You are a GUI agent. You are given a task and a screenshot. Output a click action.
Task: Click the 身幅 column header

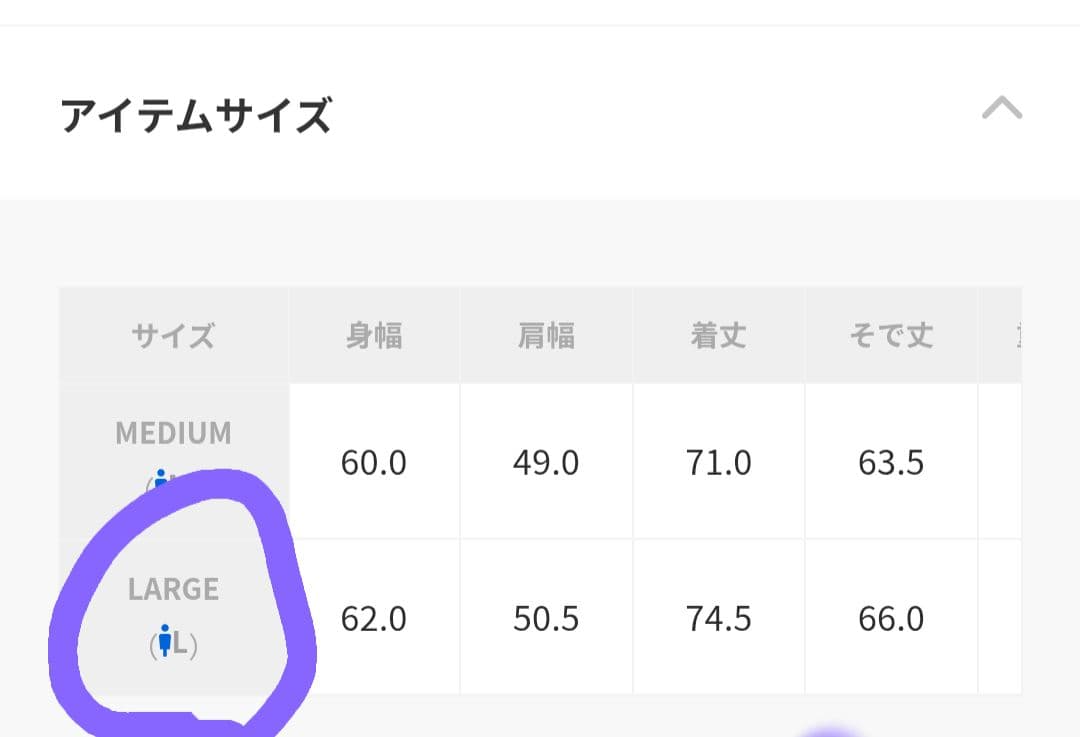click(x=374, y=335)
